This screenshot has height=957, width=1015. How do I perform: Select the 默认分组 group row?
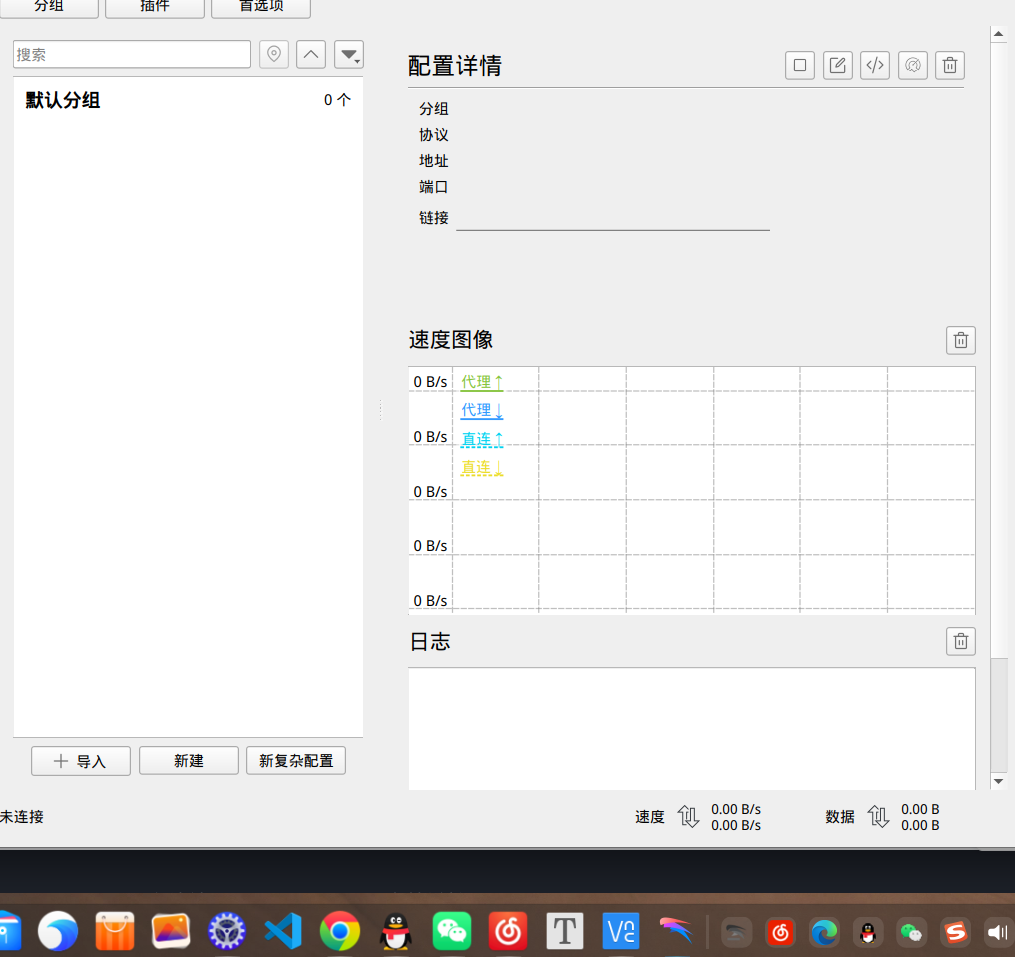(x=188, y=100)
